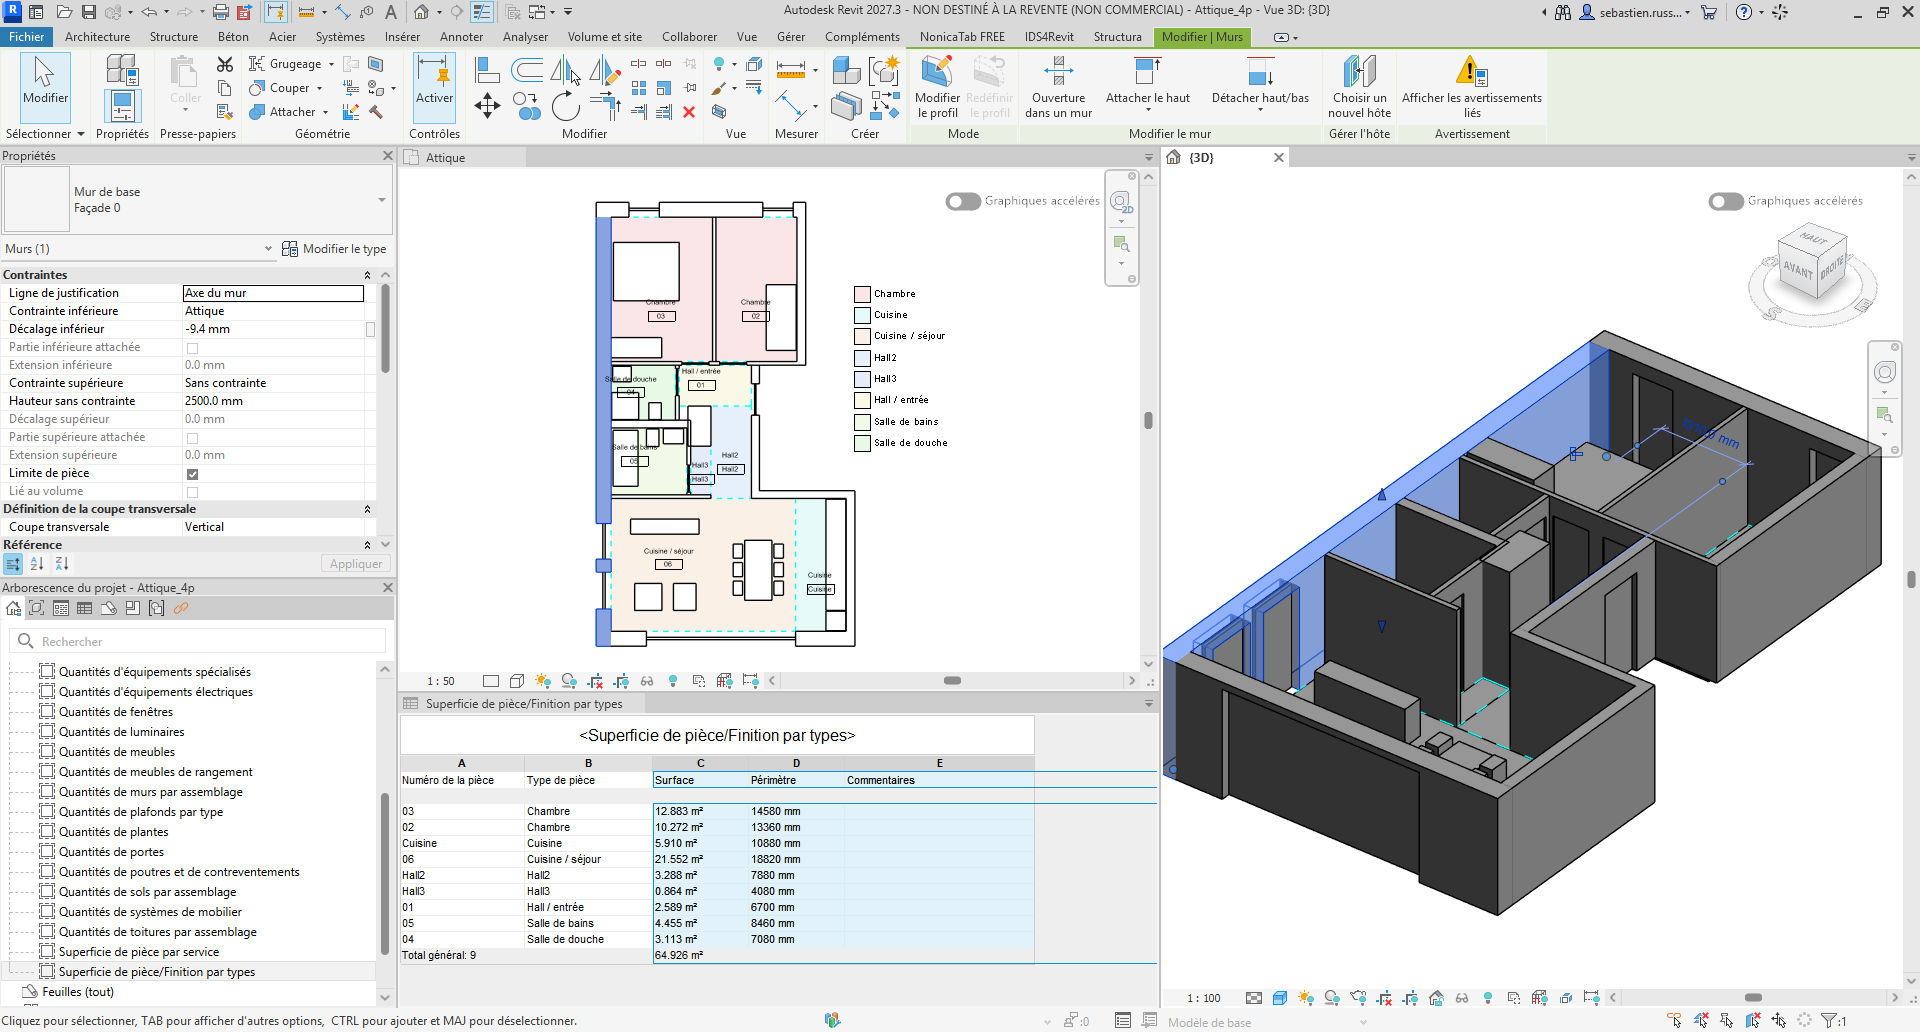1920x1032 pixels.
Task: Click the project browser Rechercher field
Action: point(198,641)
